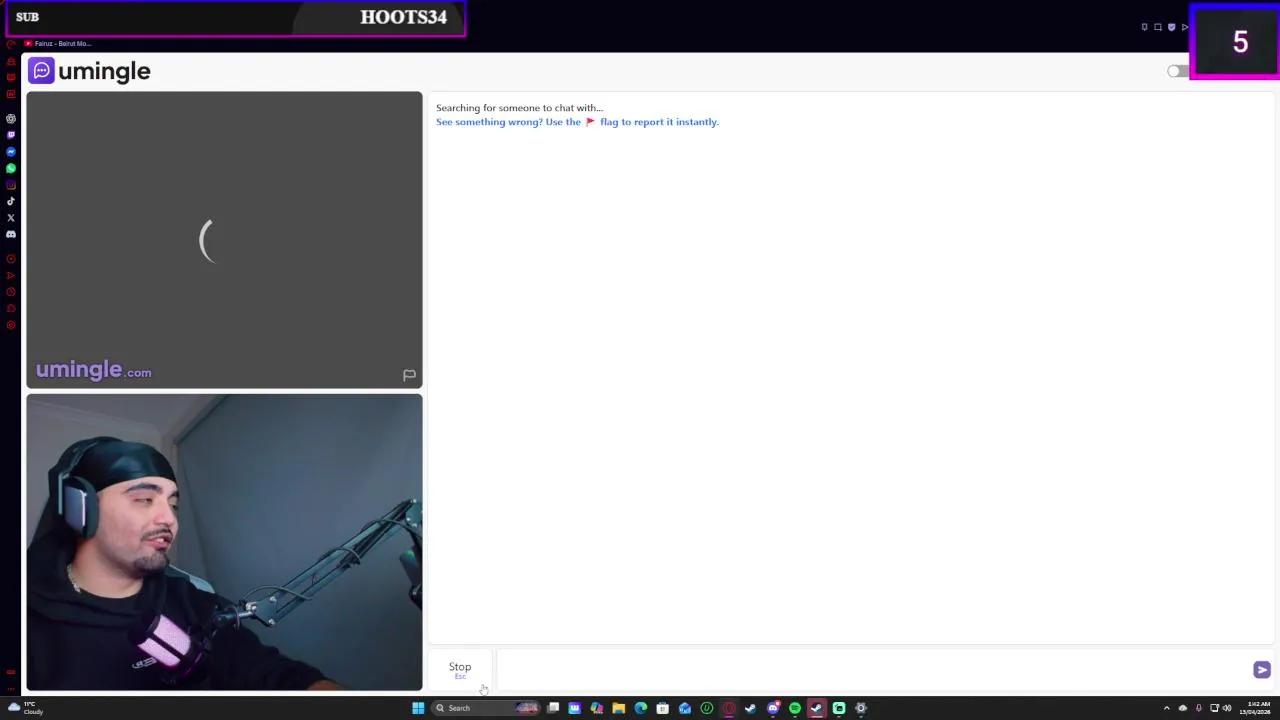Open Microsoft Store from the taskbar
Screen dimensions: 1280x720
(662, 708)
